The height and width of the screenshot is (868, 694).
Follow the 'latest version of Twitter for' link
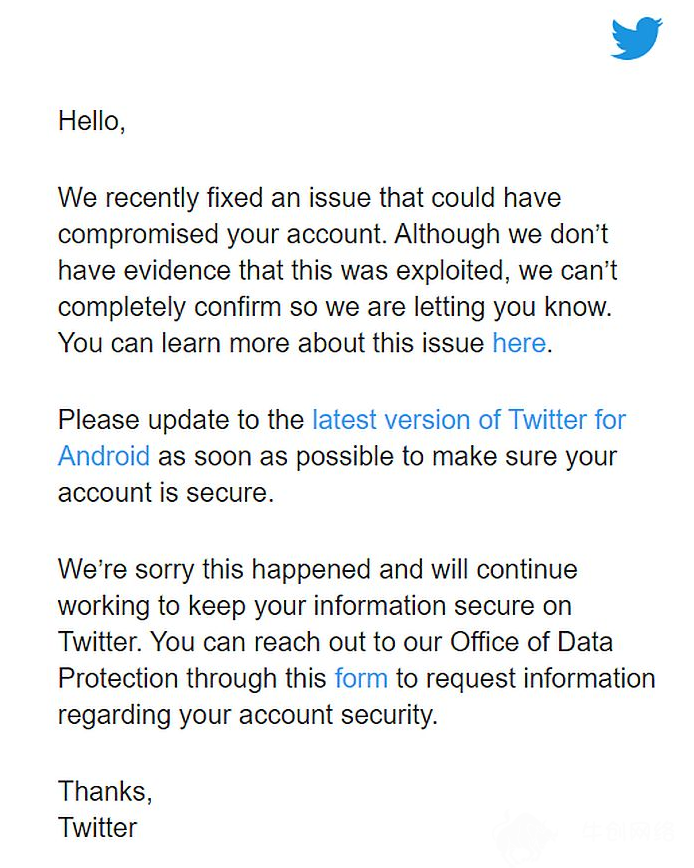pyautogui.click(x=469, y=420)
